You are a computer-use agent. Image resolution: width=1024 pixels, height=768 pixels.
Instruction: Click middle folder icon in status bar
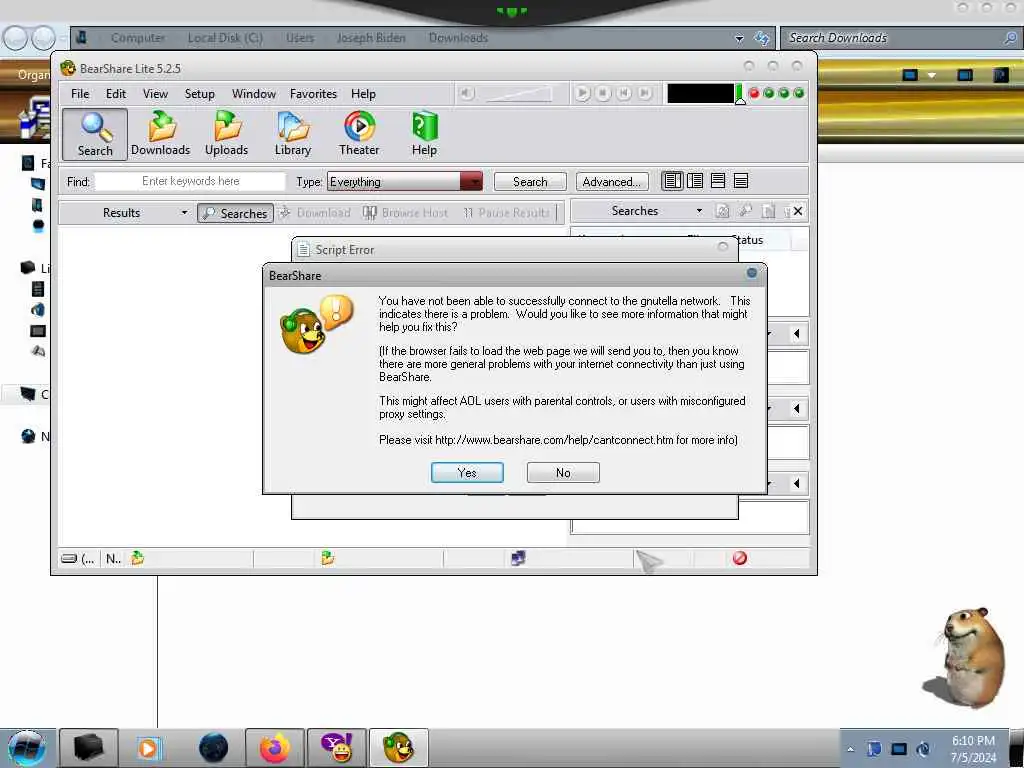pos(328,558)
